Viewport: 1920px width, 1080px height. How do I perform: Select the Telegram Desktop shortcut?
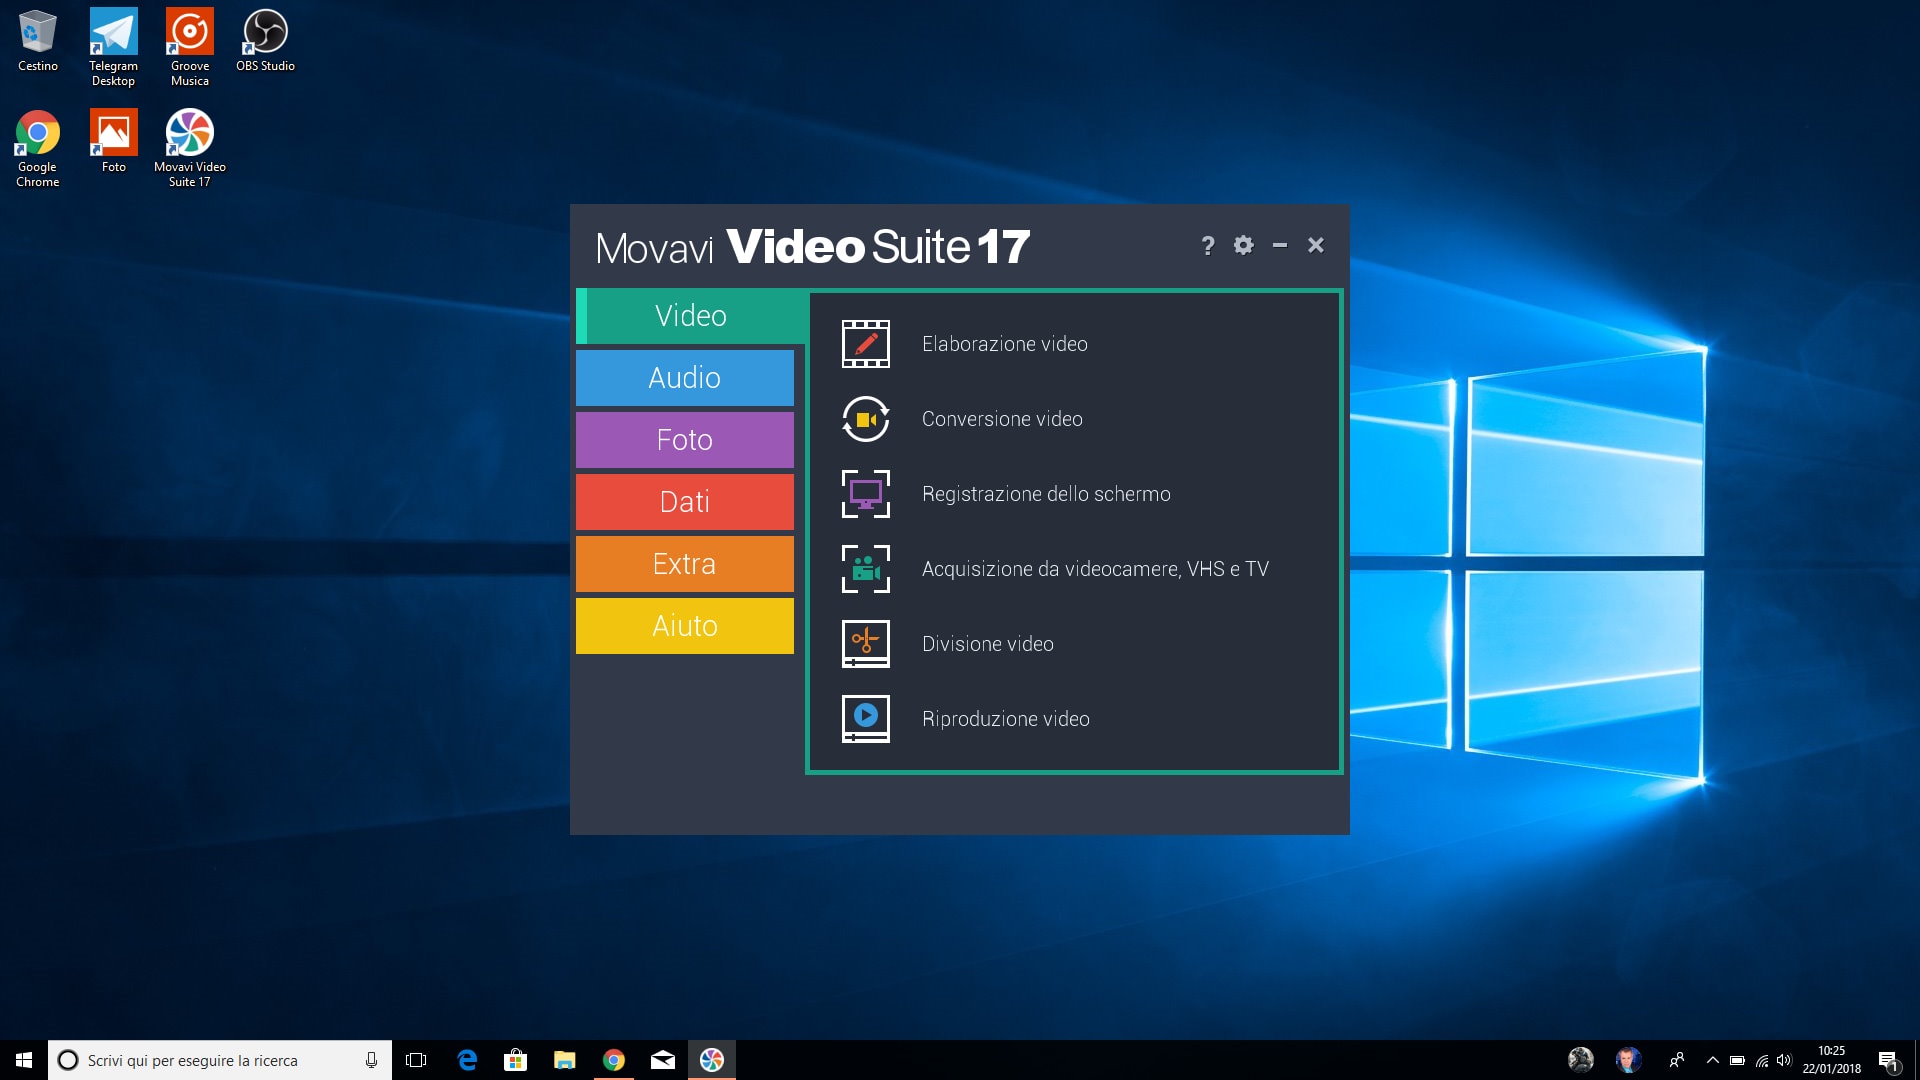[x=113, y=48]
